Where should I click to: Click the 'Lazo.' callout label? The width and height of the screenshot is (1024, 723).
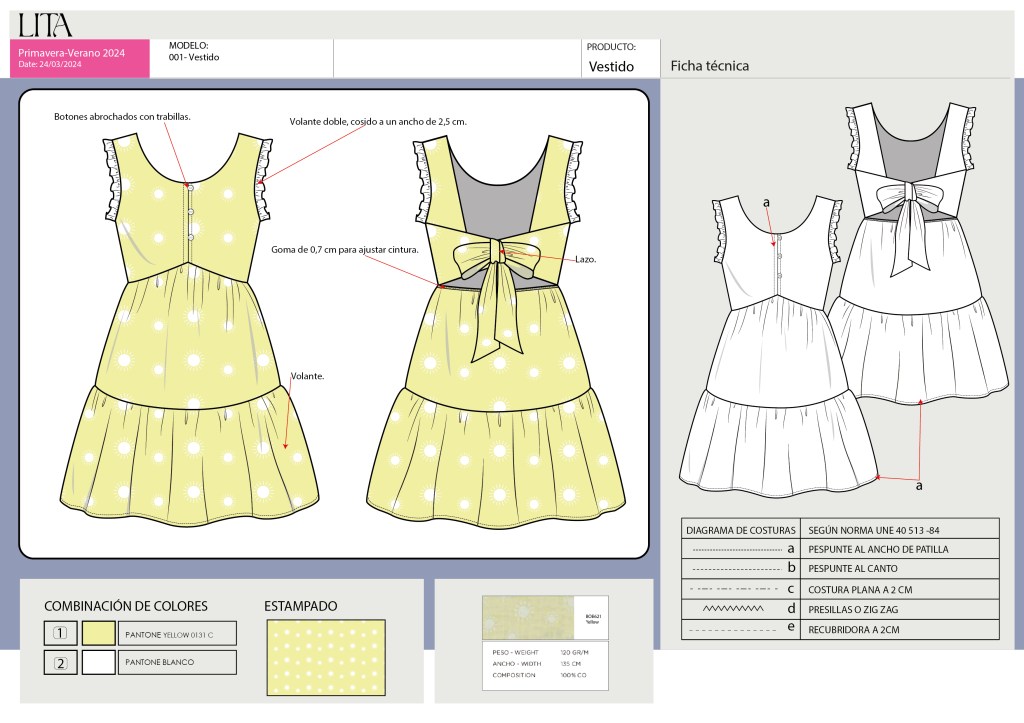tap(587, 258)
